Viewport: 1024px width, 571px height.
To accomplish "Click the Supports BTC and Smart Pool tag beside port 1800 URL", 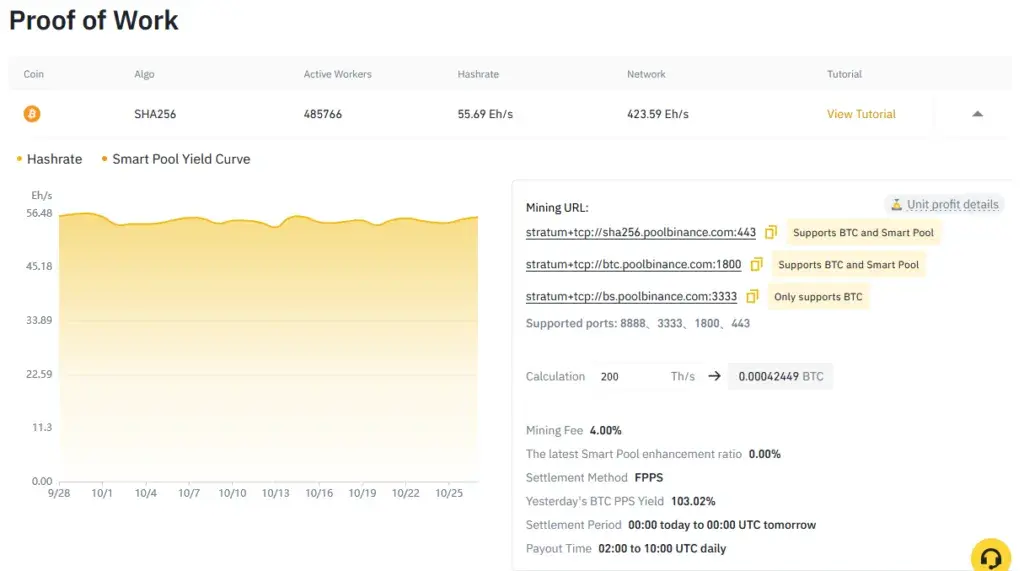I will tap(848, 265).
